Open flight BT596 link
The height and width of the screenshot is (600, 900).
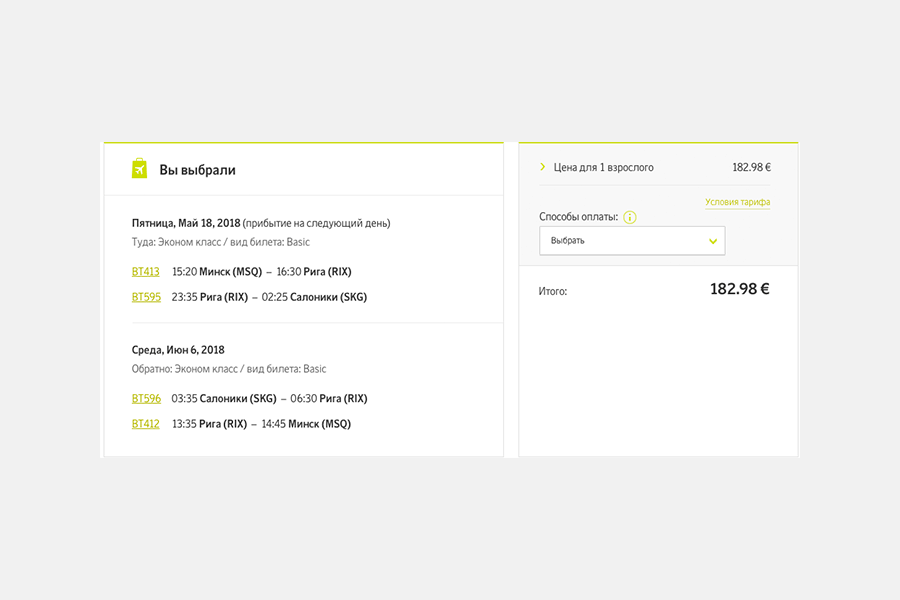tap(146, 398)
